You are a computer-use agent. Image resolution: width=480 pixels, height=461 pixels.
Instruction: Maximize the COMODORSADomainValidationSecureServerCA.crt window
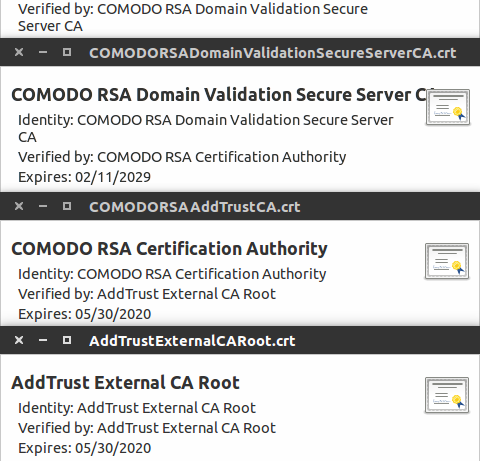[x=67, y=52]
